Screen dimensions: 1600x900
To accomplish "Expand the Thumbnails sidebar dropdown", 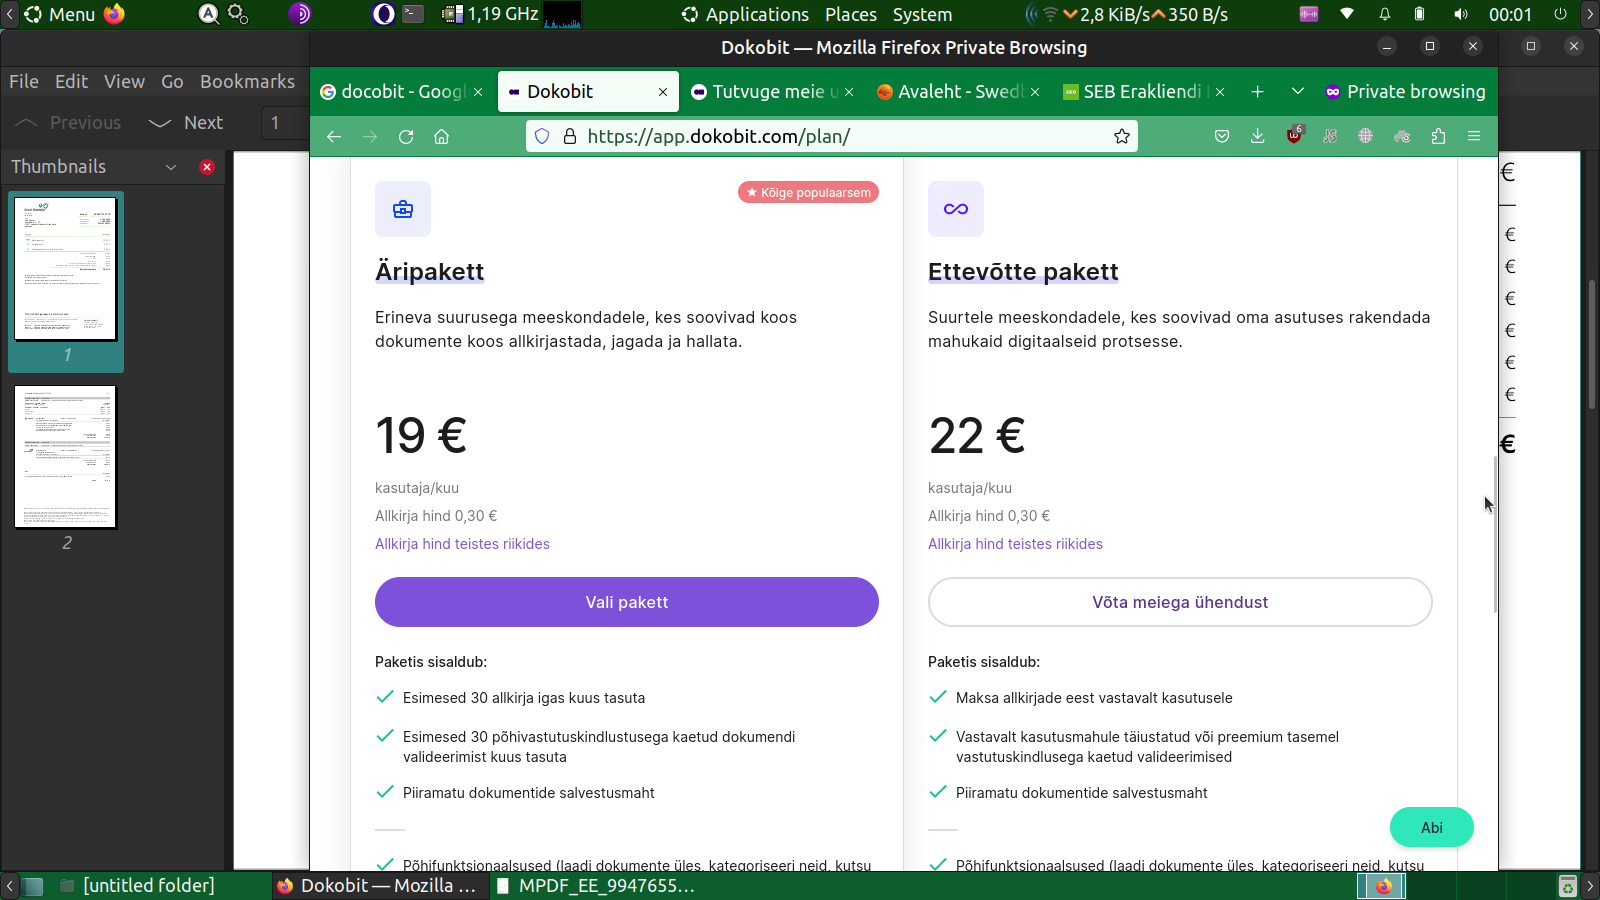I will pos(171,167).
